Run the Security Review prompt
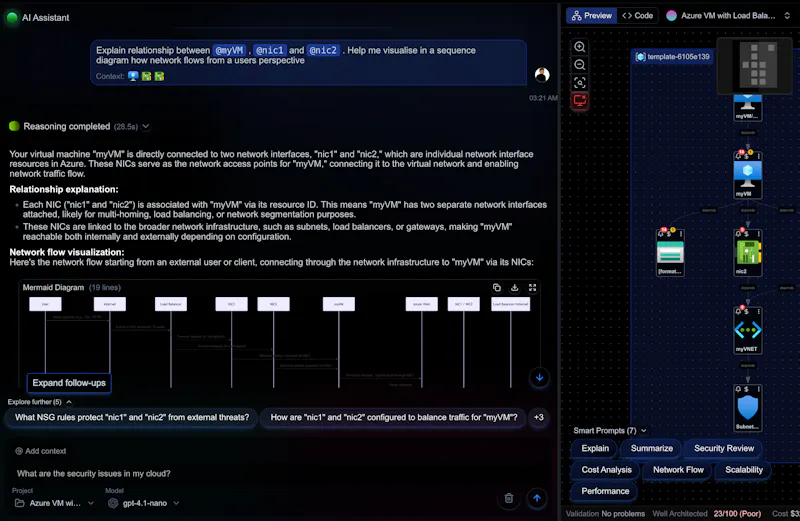 723,449
